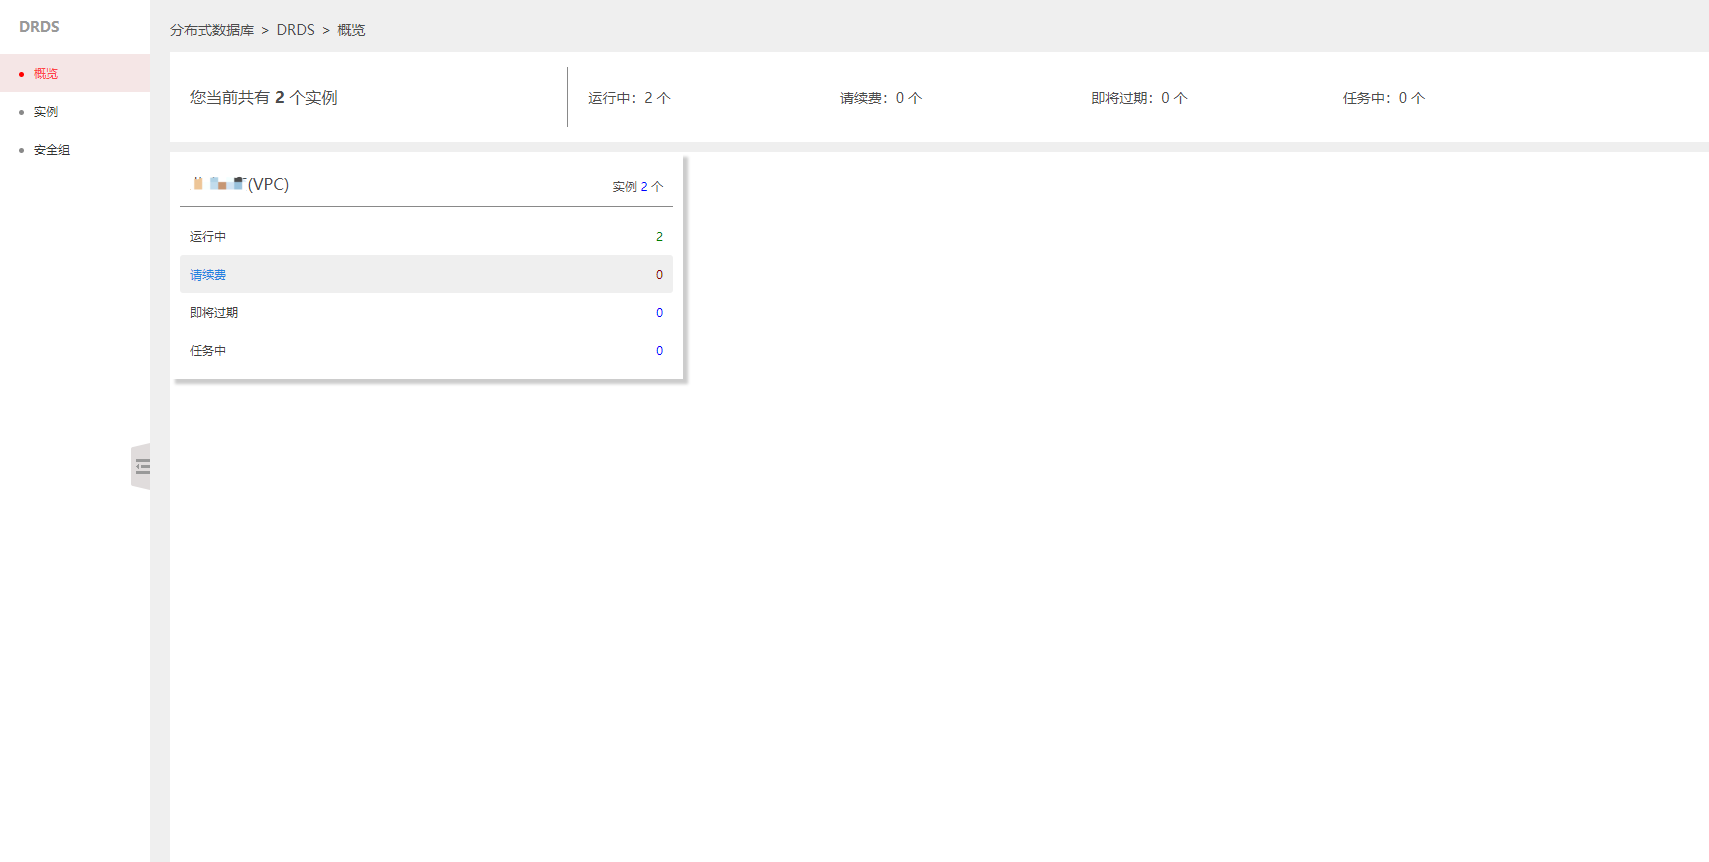Open 实例 in the sidebar
The width and height of the screenshot is (1709, 862).
coord(75,111)
